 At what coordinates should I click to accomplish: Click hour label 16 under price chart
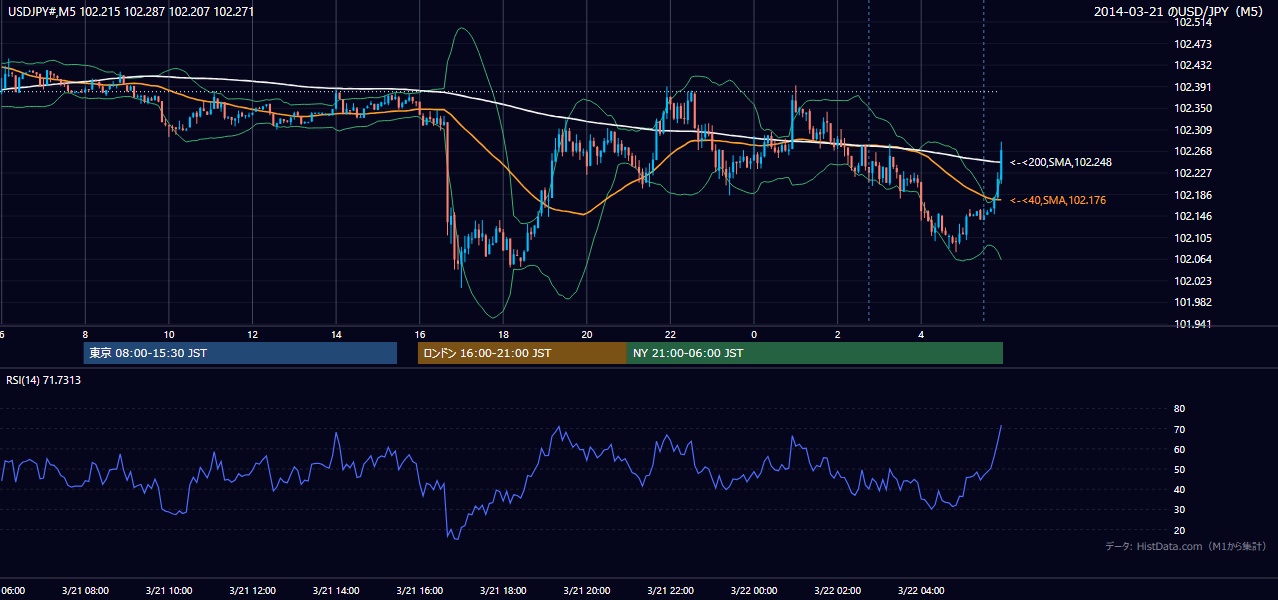point(420,334)
